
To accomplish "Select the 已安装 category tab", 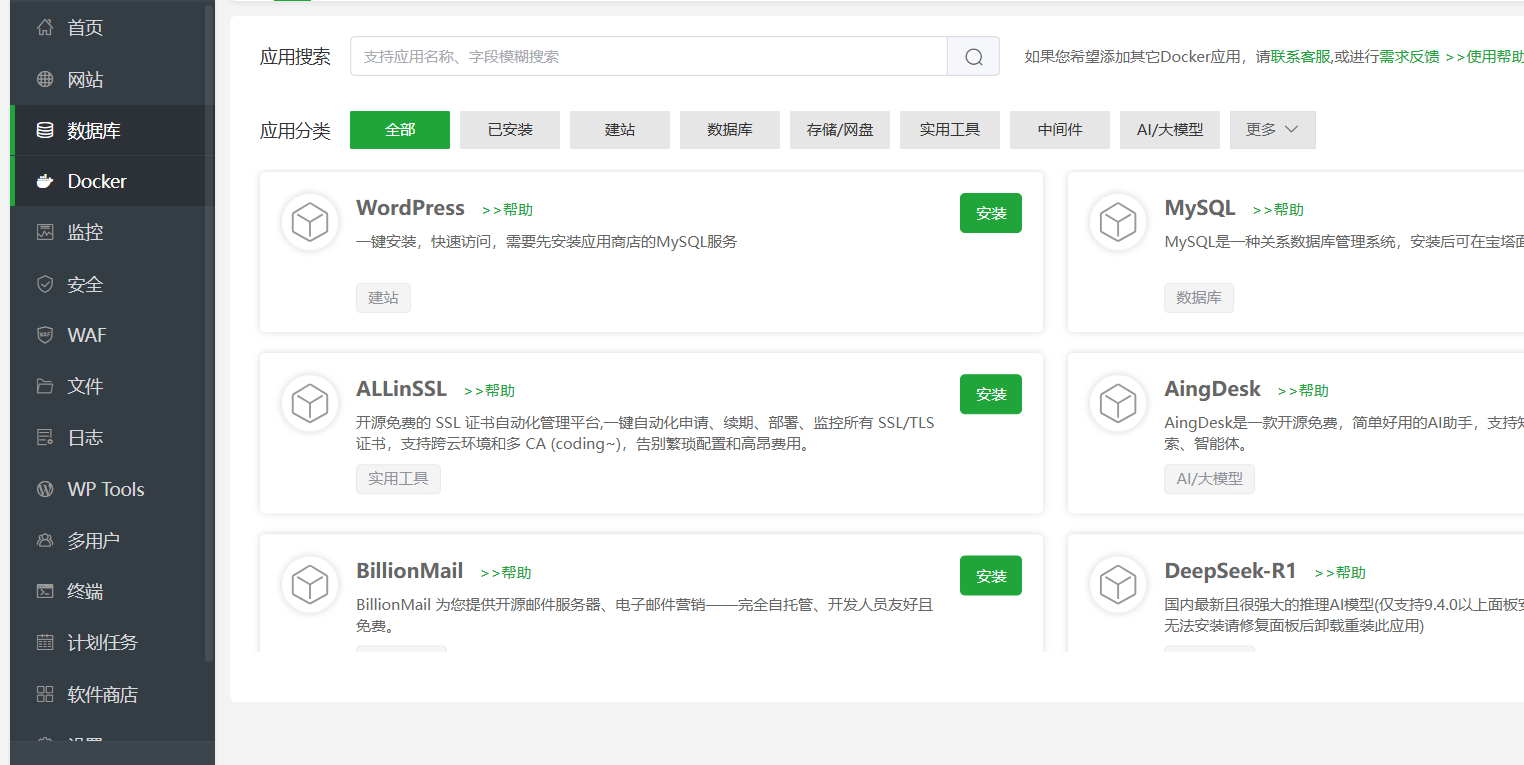I will (x=510, y=130).
